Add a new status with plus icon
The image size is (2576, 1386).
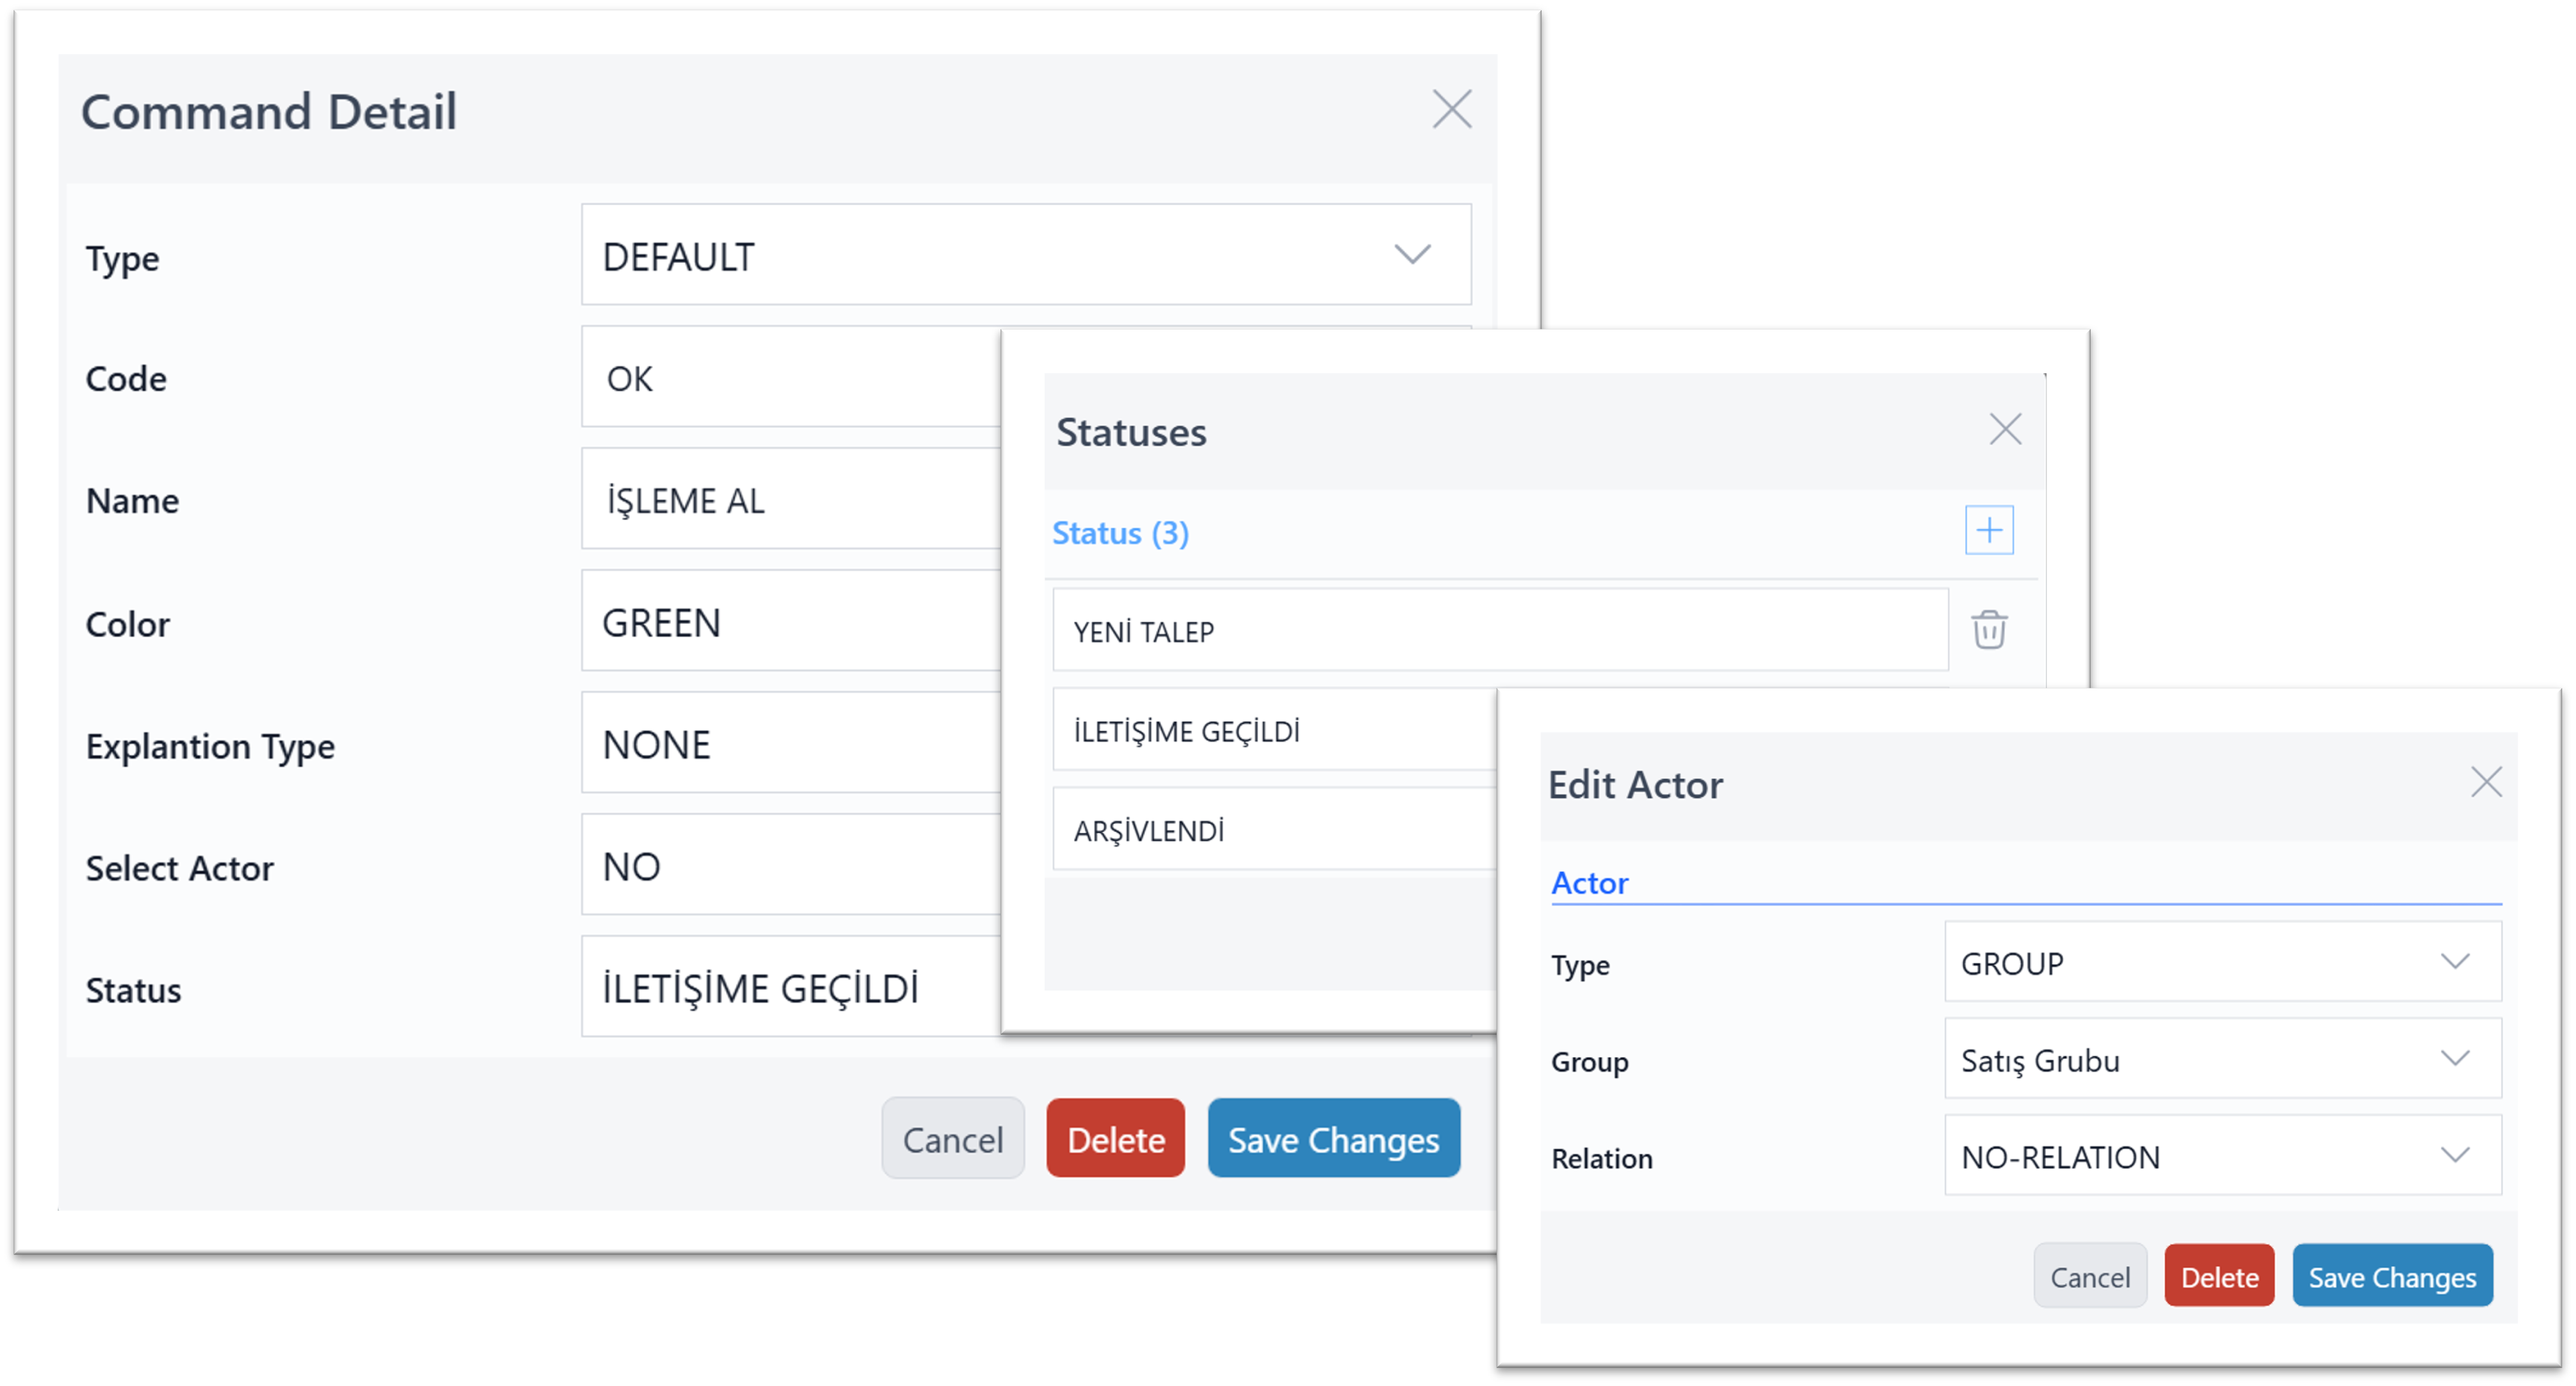1988,530
